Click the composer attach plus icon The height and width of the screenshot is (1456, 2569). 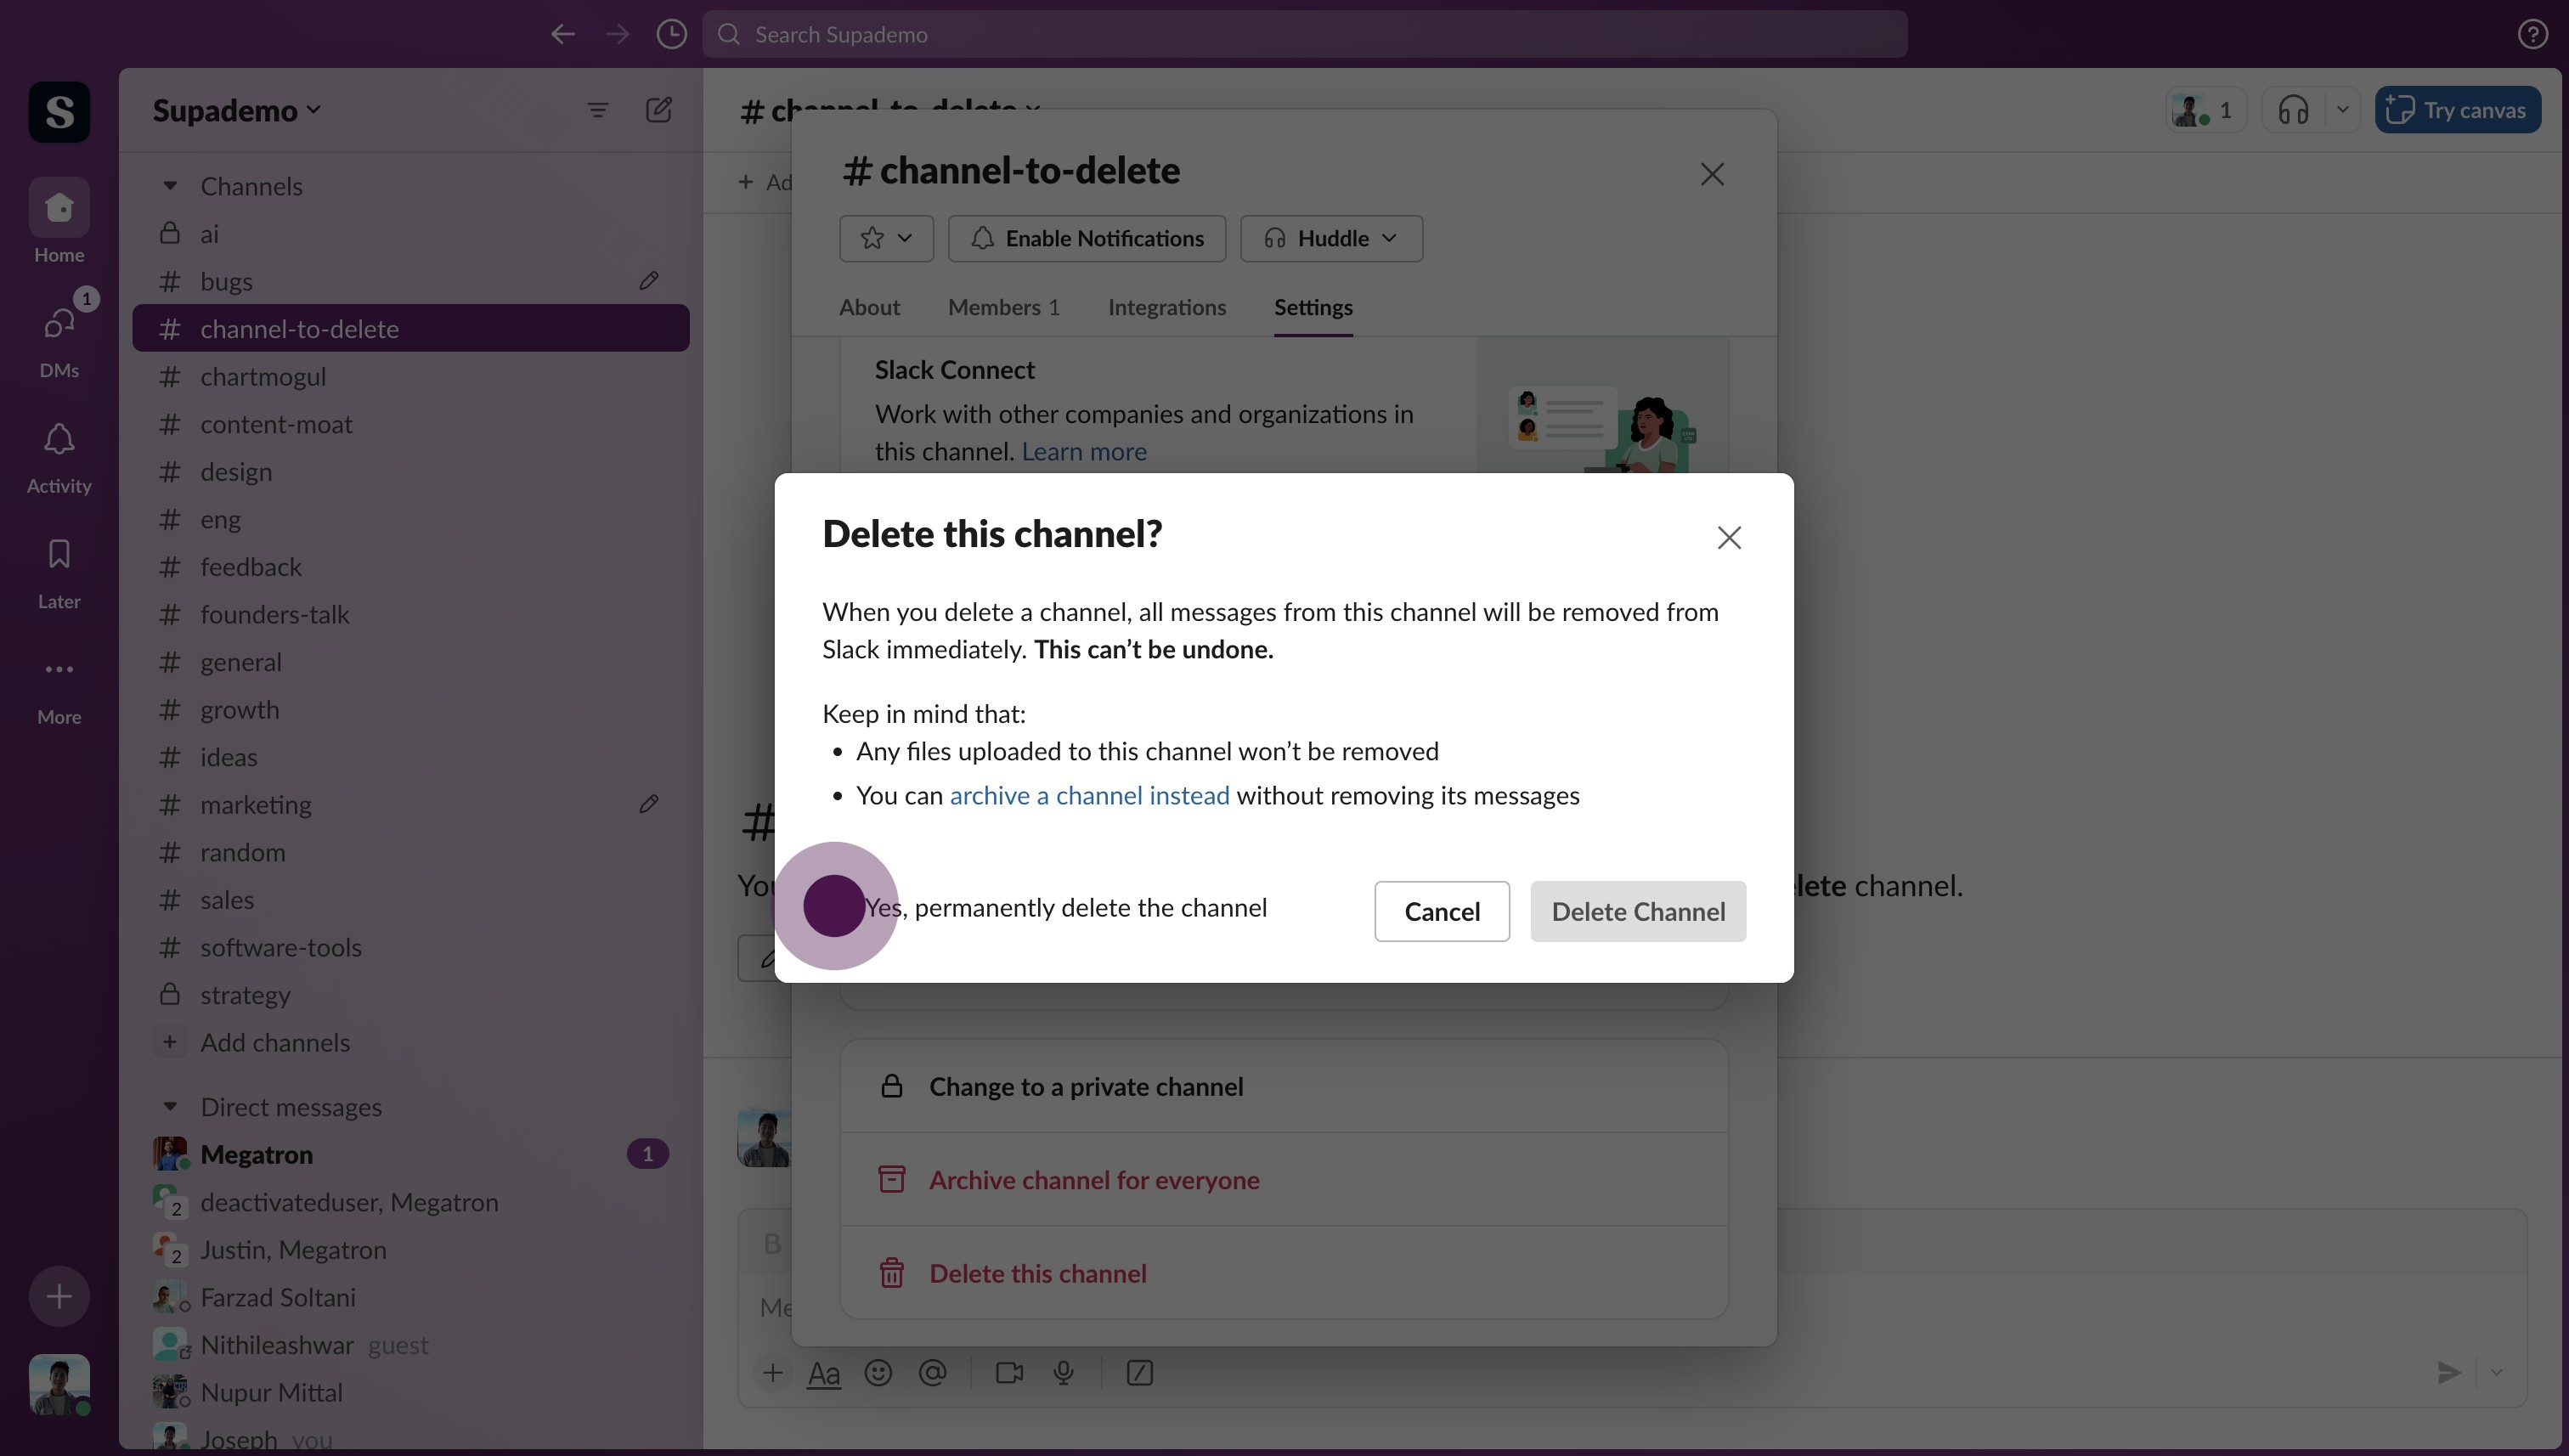click(772, 1373)
